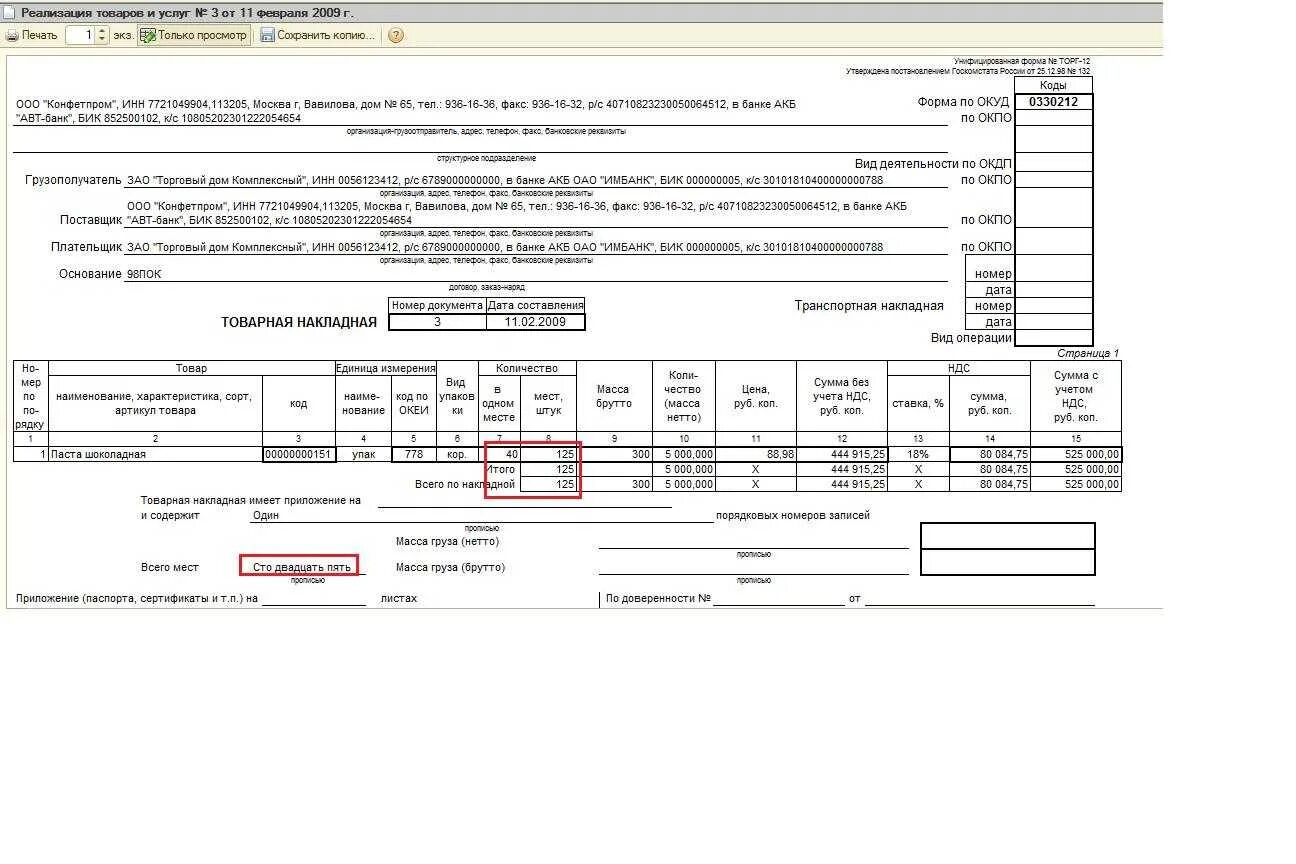Click the per-place quantity cell 40
Image resolution: width=1296 pixels, height=864 pixels.
coord(500,454)
